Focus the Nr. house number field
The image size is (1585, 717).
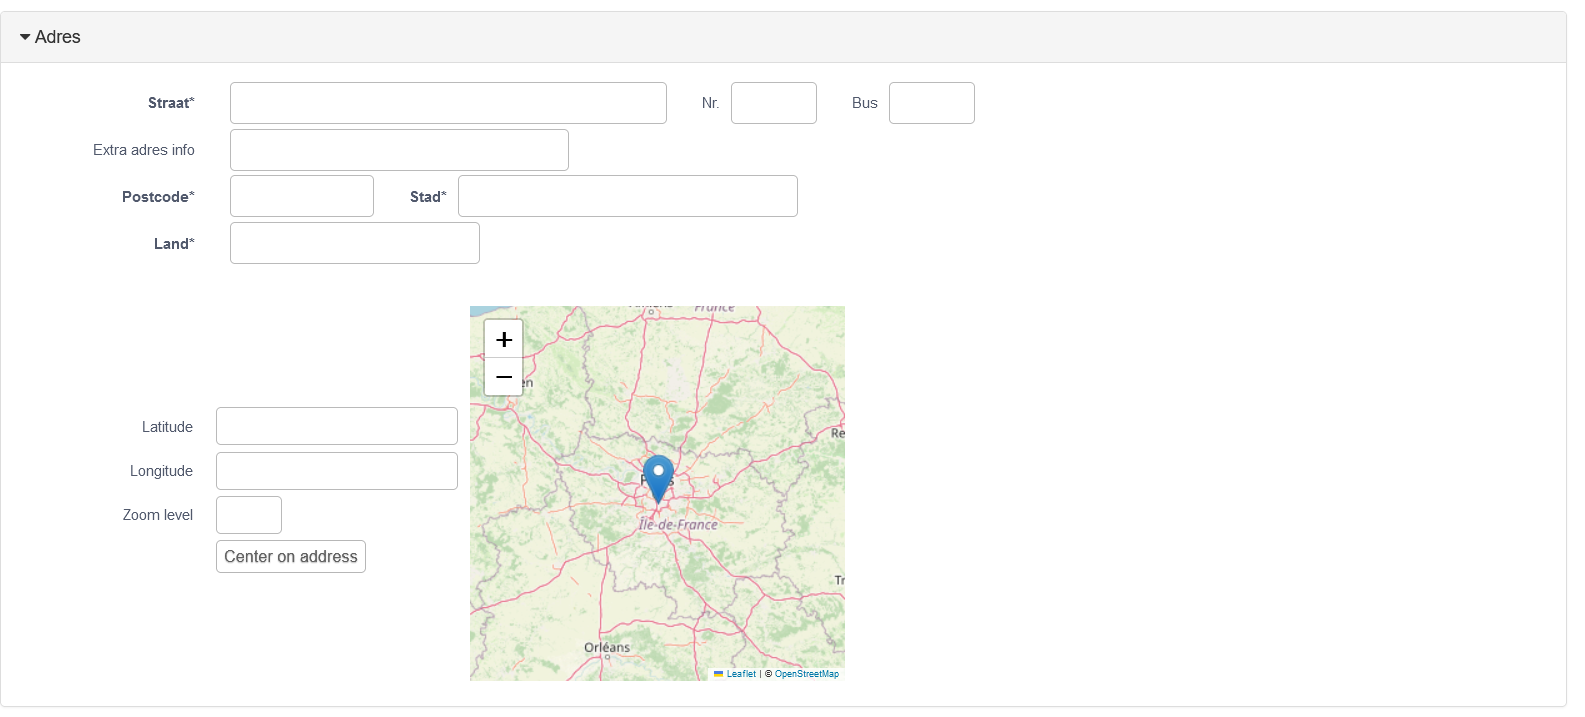click(x=774, y=103)
